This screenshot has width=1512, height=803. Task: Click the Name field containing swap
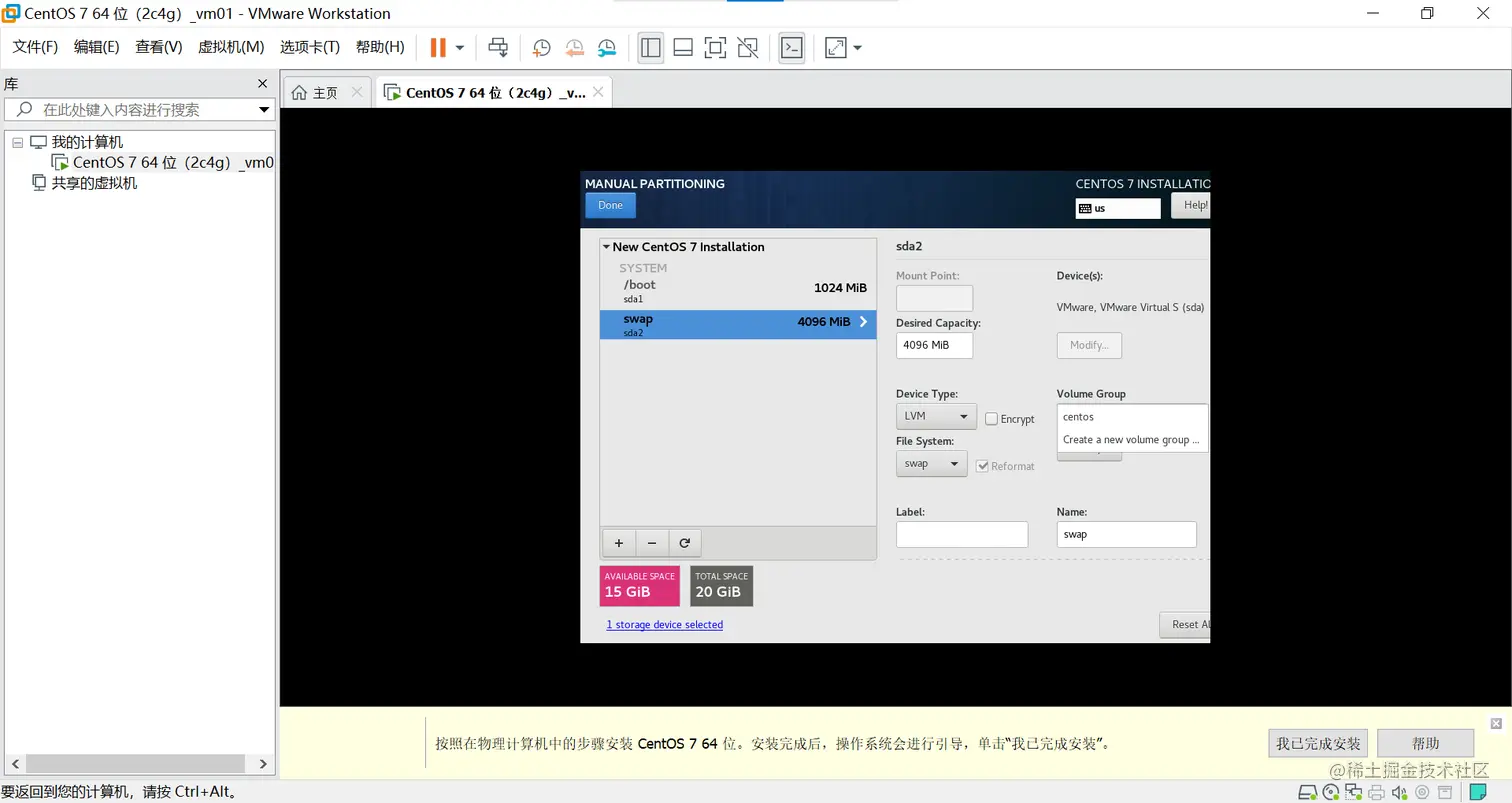[x=1126, y=534]
